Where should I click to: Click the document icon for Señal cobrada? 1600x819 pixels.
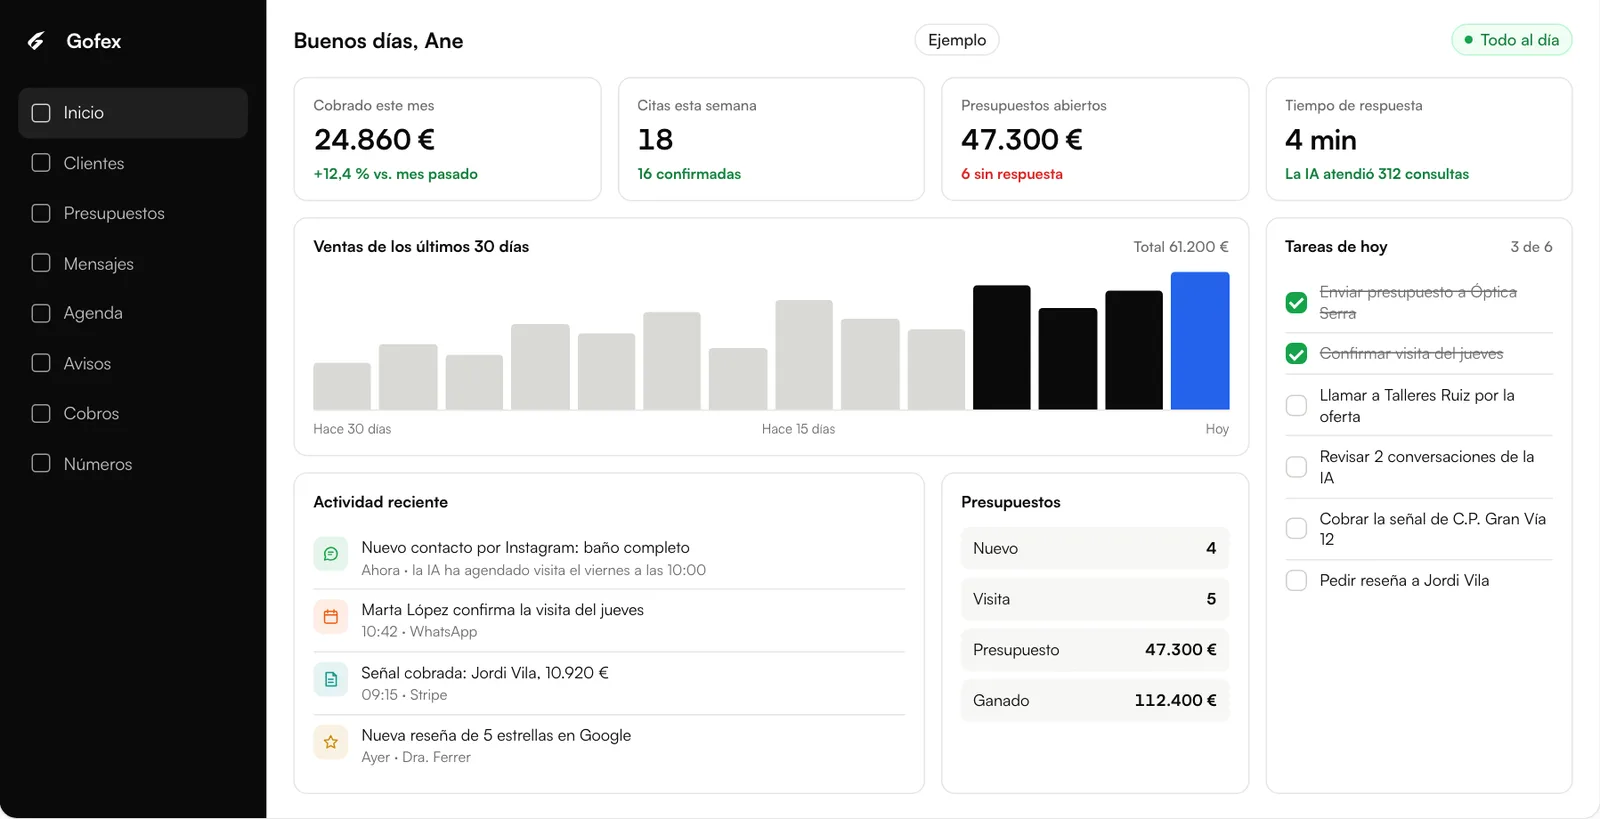click(331, 680)
